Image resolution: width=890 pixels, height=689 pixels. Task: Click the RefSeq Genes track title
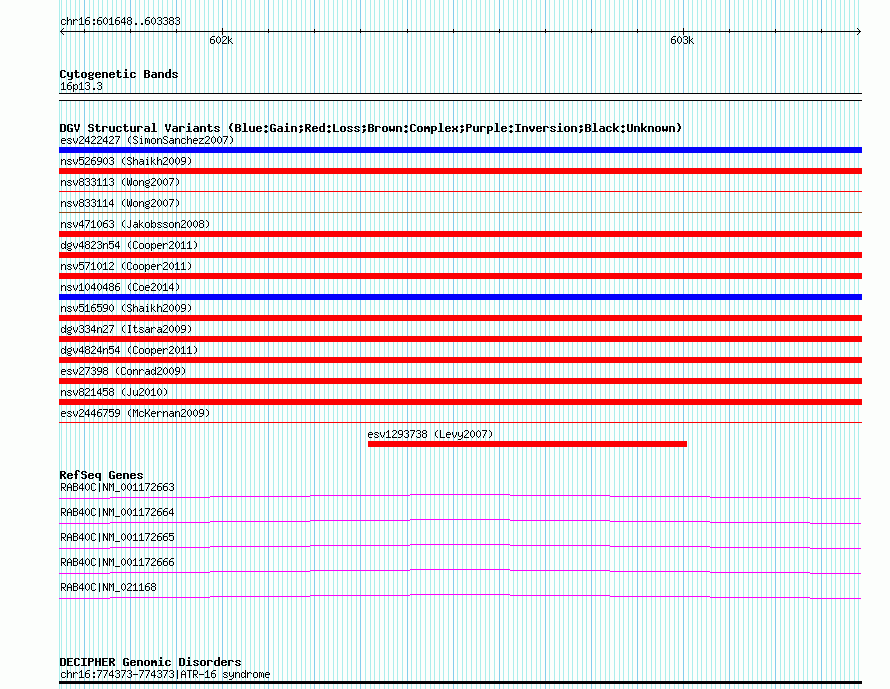(x=102, y=475)
